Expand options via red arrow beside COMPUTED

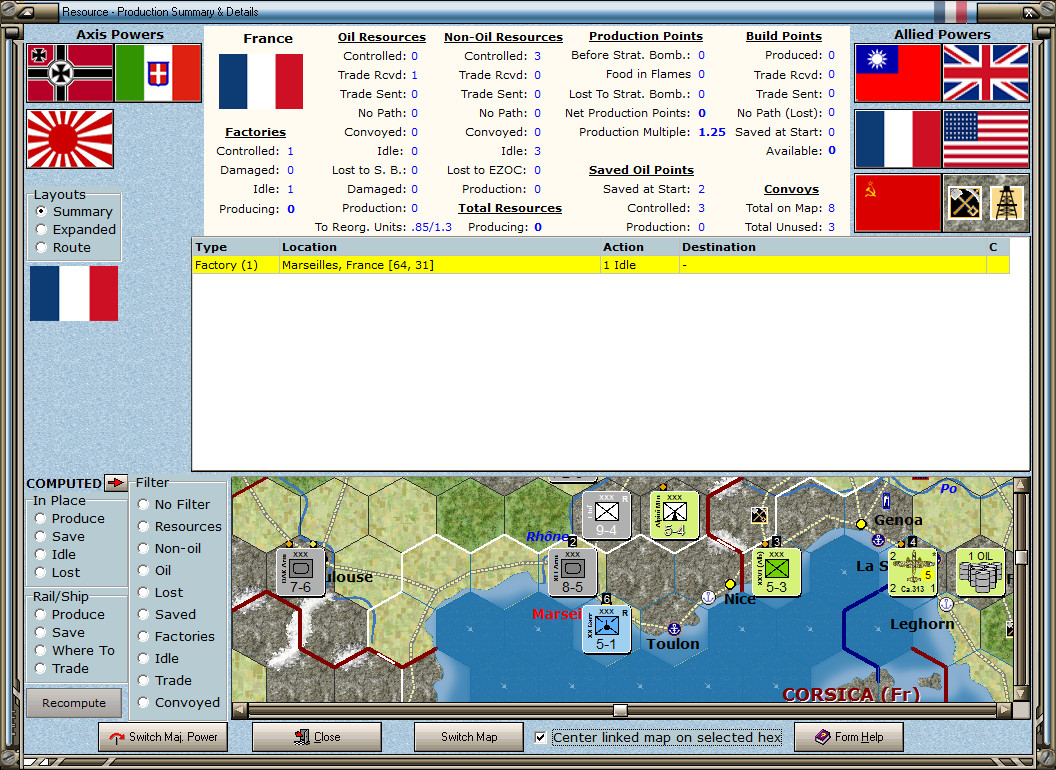tap(115, 484)
